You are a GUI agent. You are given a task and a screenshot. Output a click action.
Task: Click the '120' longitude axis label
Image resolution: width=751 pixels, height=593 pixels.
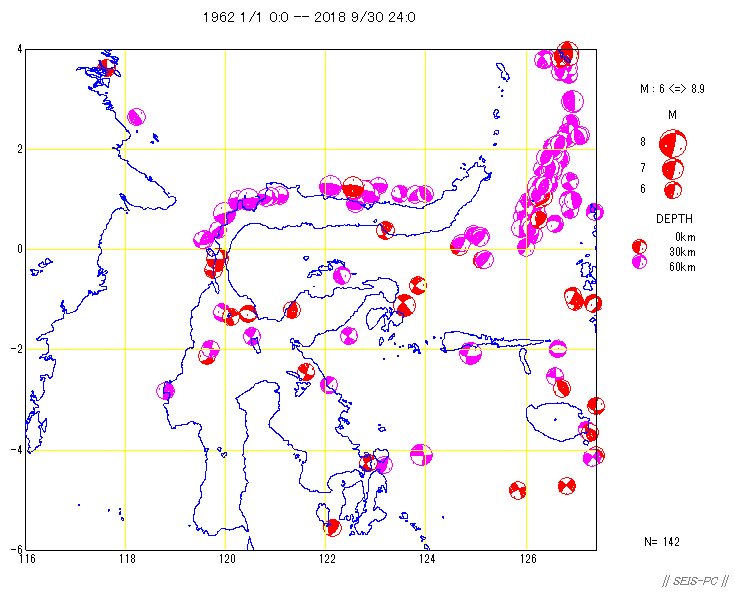point(227,559)
